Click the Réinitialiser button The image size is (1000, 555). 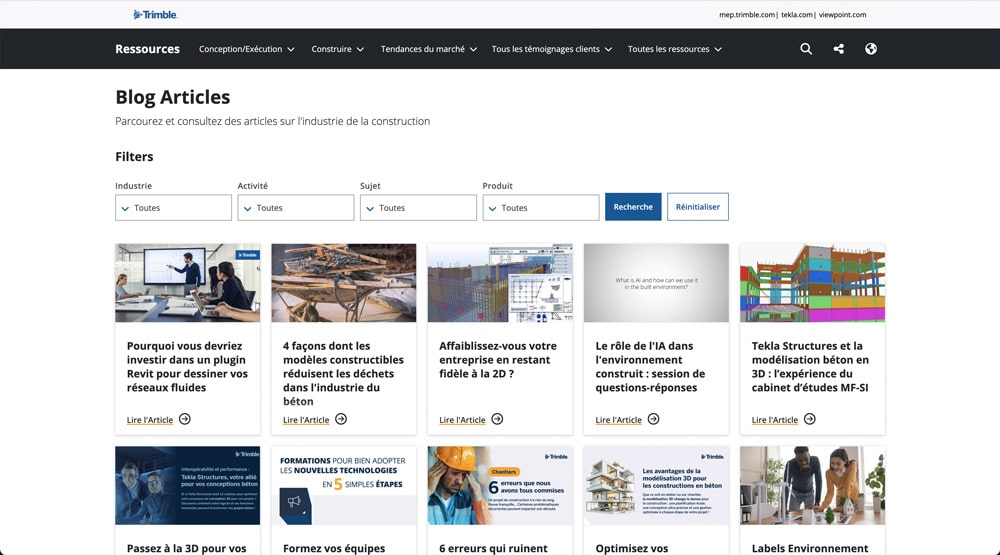click(x=698, y=207)
